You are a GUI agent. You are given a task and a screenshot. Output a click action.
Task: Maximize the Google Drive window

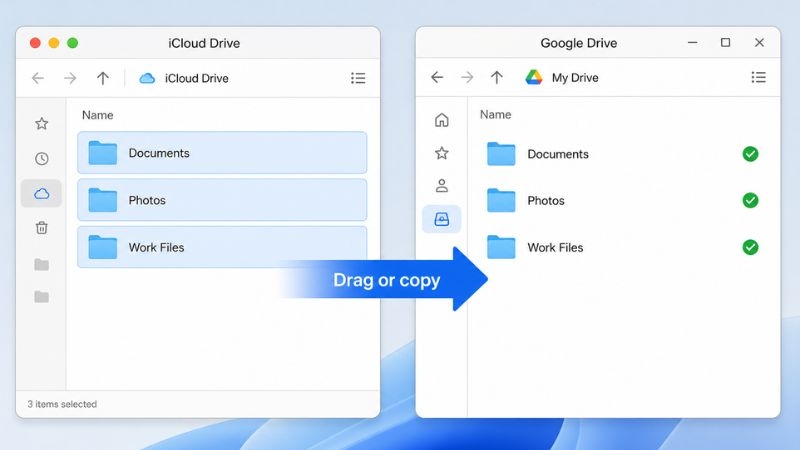[x=726, y=42]
